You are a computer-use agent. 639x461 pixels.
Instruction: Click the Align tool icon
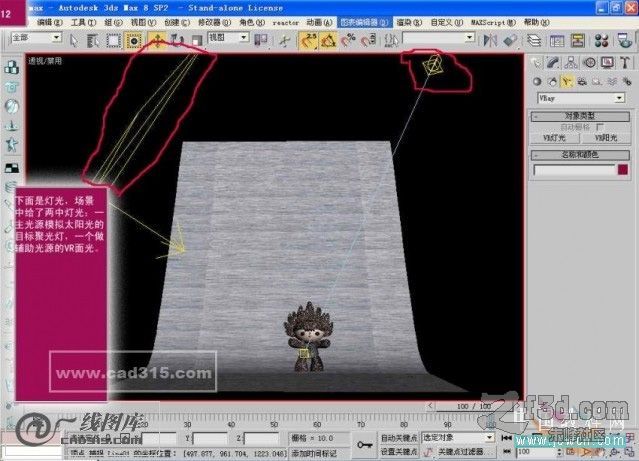510,40
